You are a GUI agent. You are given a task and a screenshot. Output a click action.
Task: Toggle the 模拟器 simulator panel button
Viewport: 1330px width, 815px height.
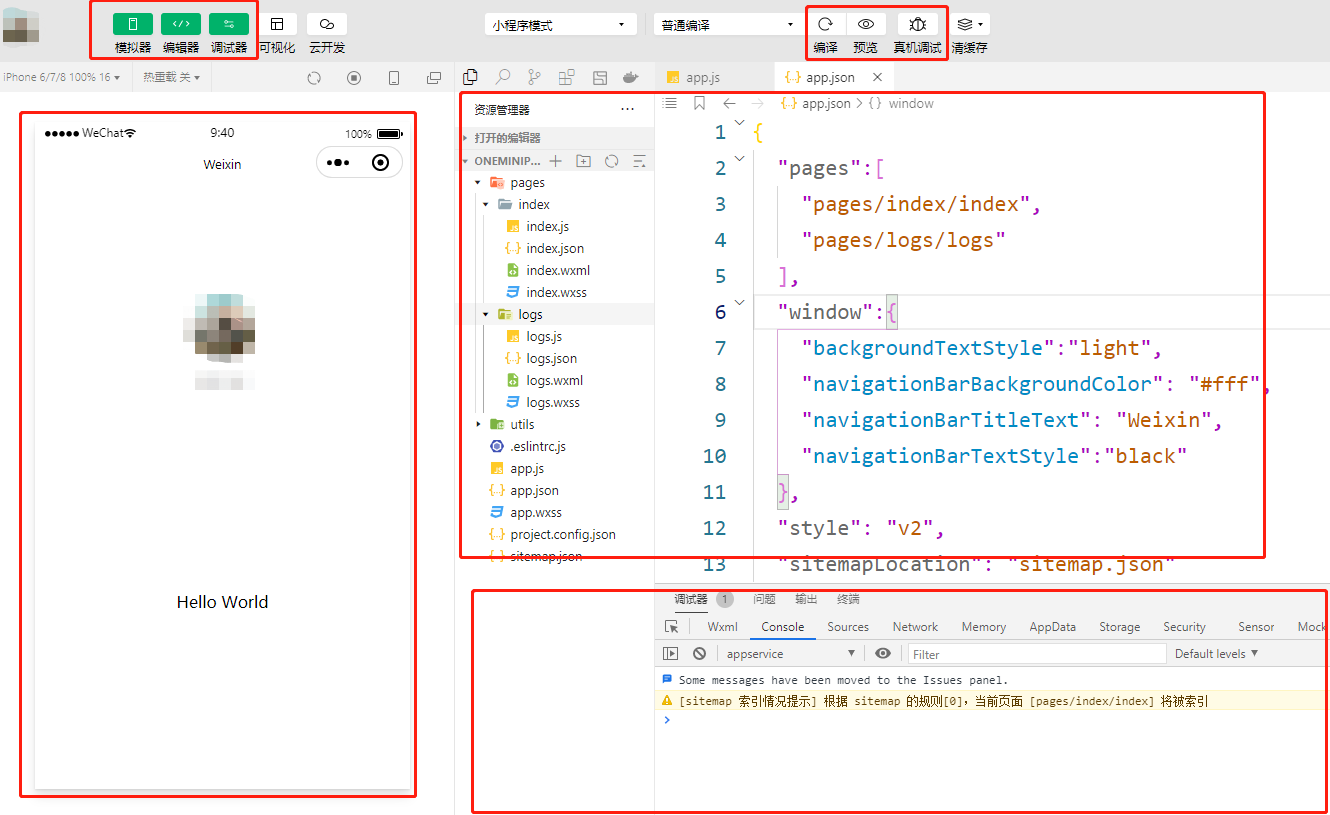[x=133, y=24]
